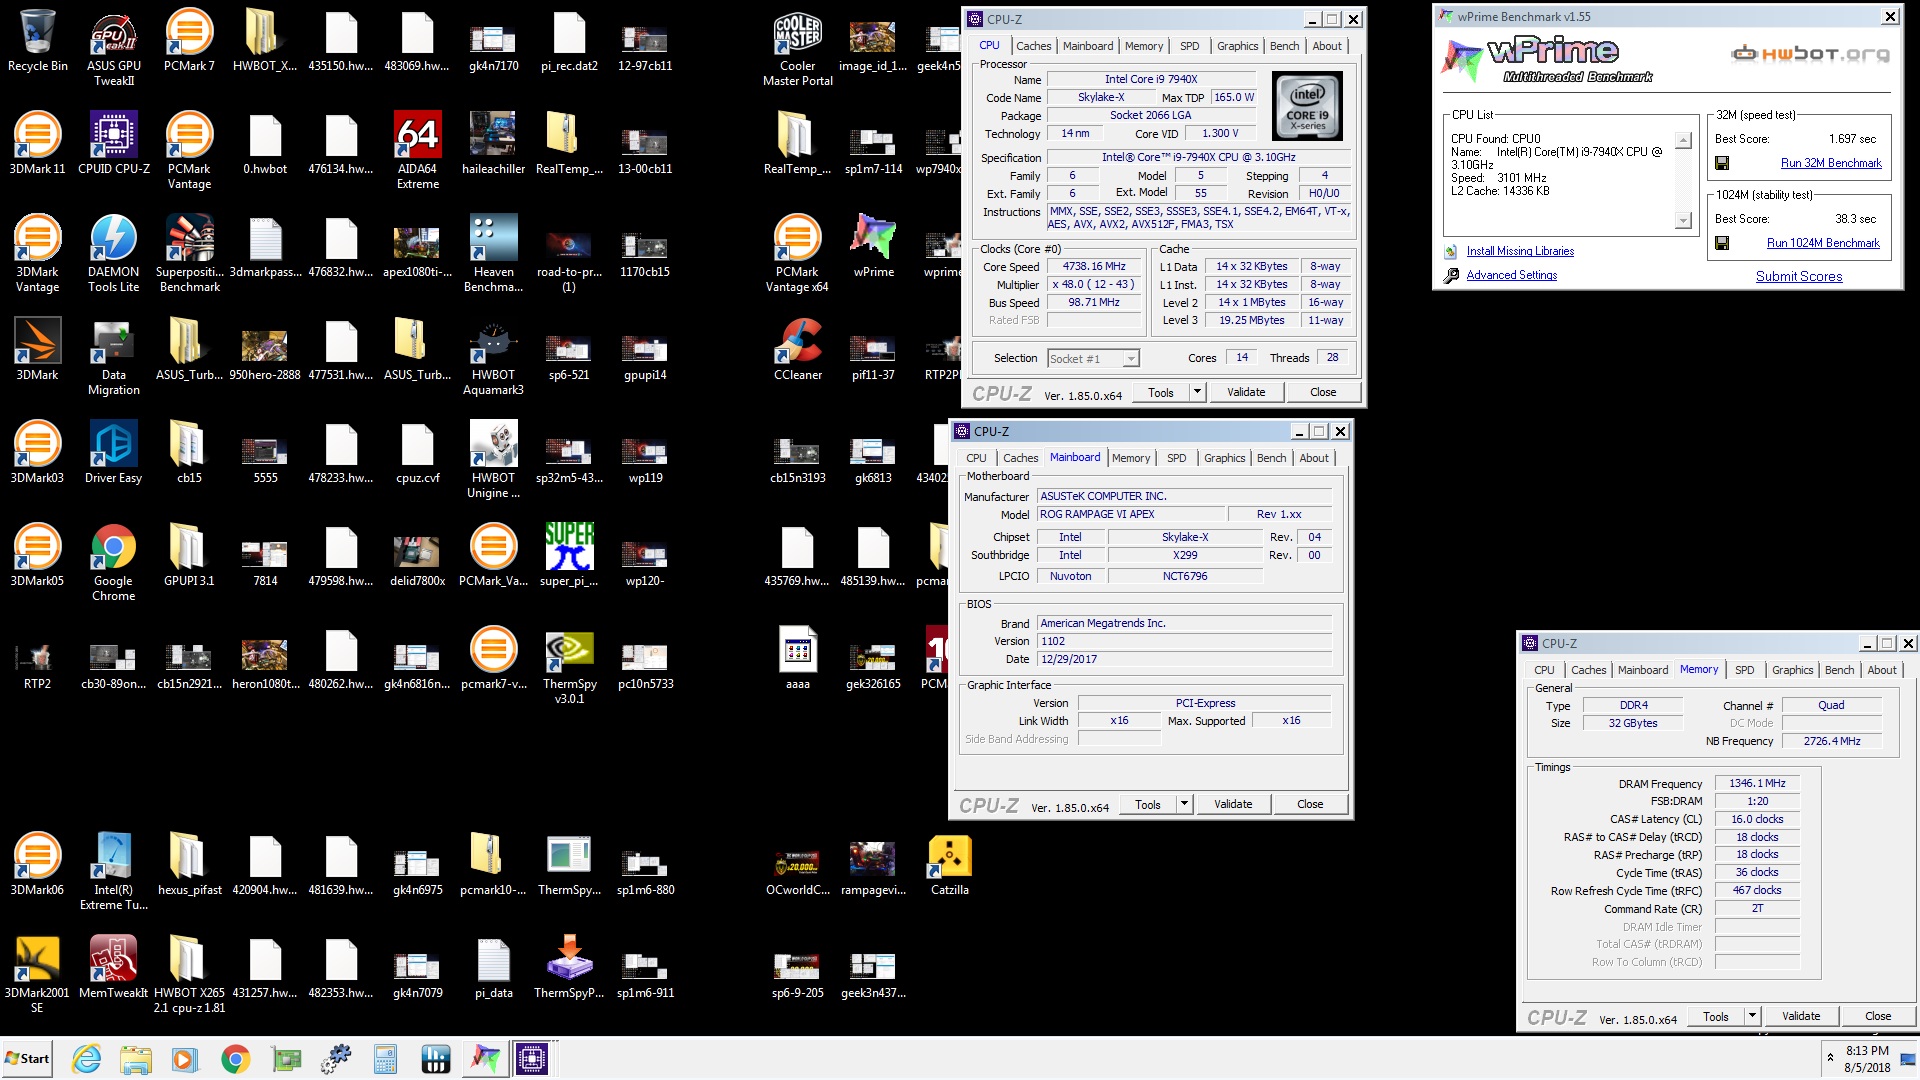Click Install Missing Libraries link
The image size is (1920, 1080).
point(1520,251)
